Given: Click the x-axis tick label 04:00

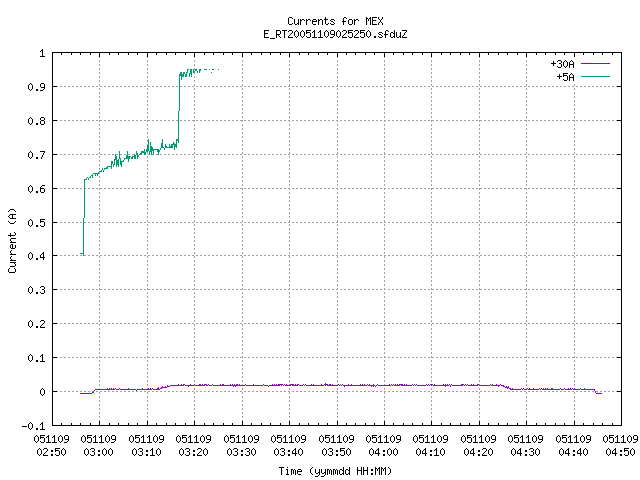Looking at the screenshot, I should point(384,452).
